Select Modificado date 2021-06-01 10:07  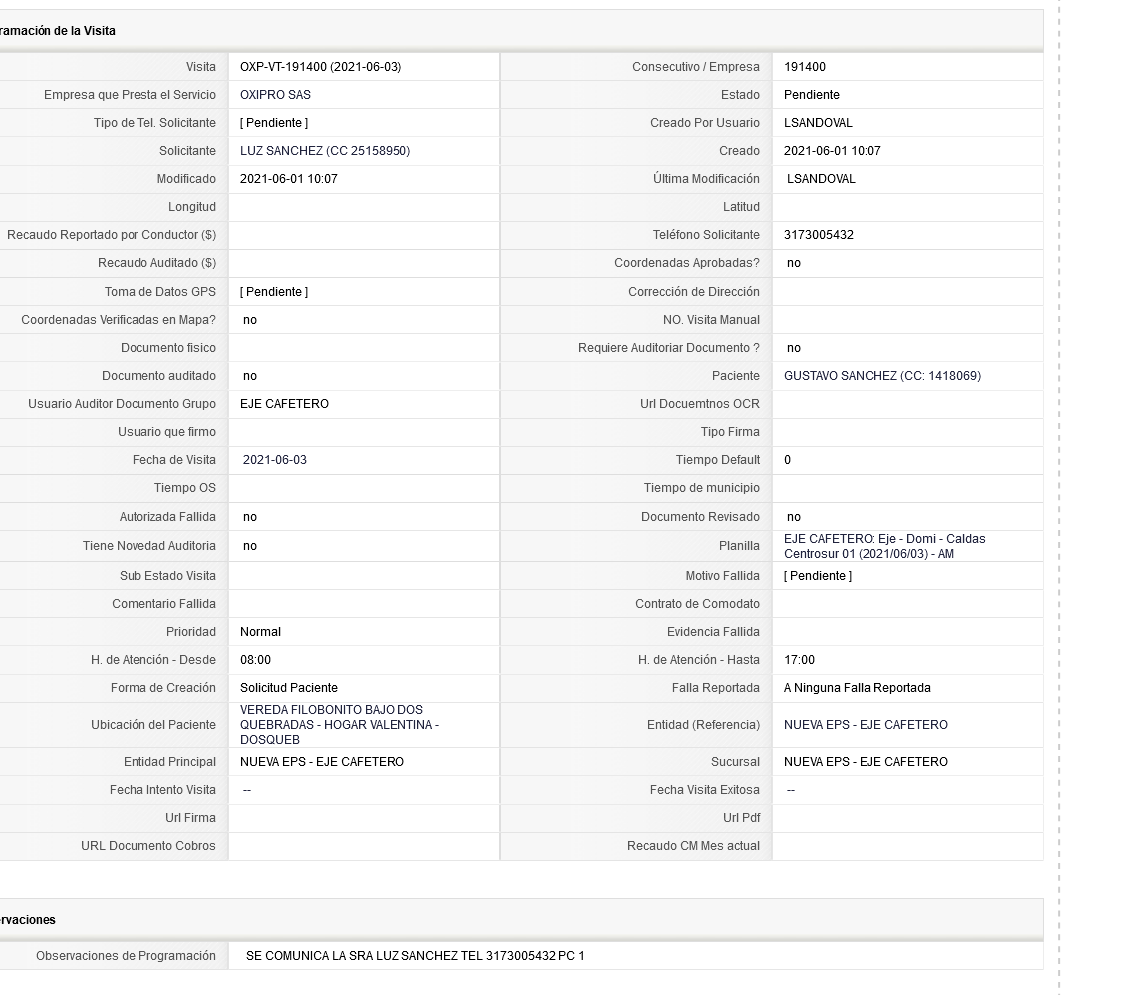[289, 179]
